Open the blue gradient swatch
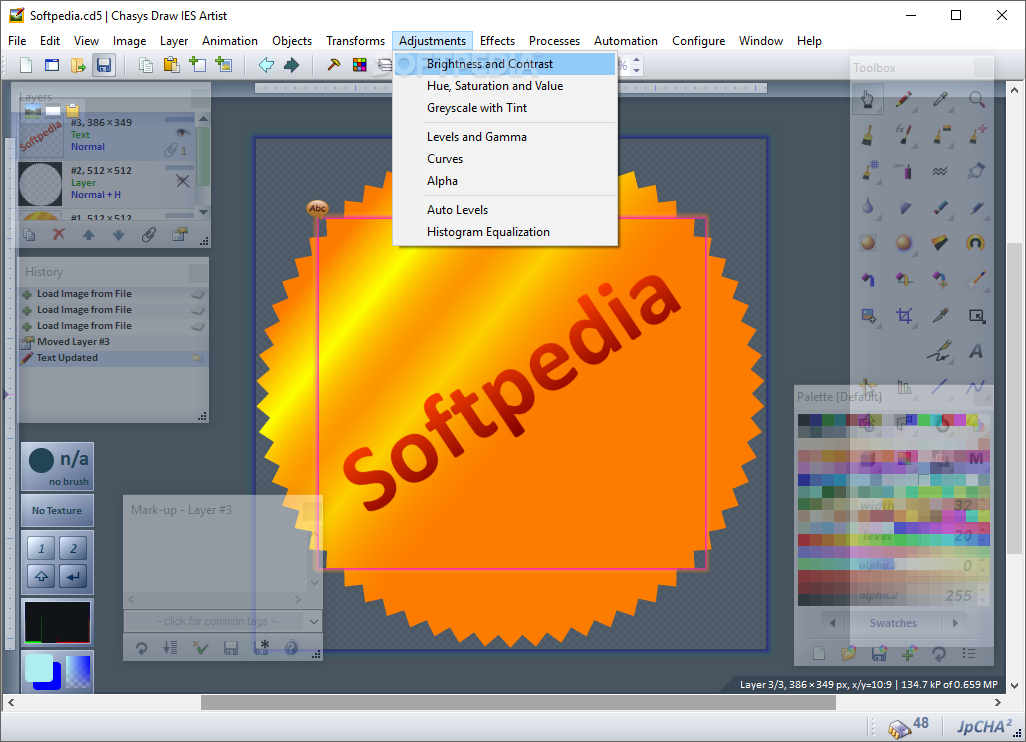The image size is (1026, 742). (x=78, y=671)
